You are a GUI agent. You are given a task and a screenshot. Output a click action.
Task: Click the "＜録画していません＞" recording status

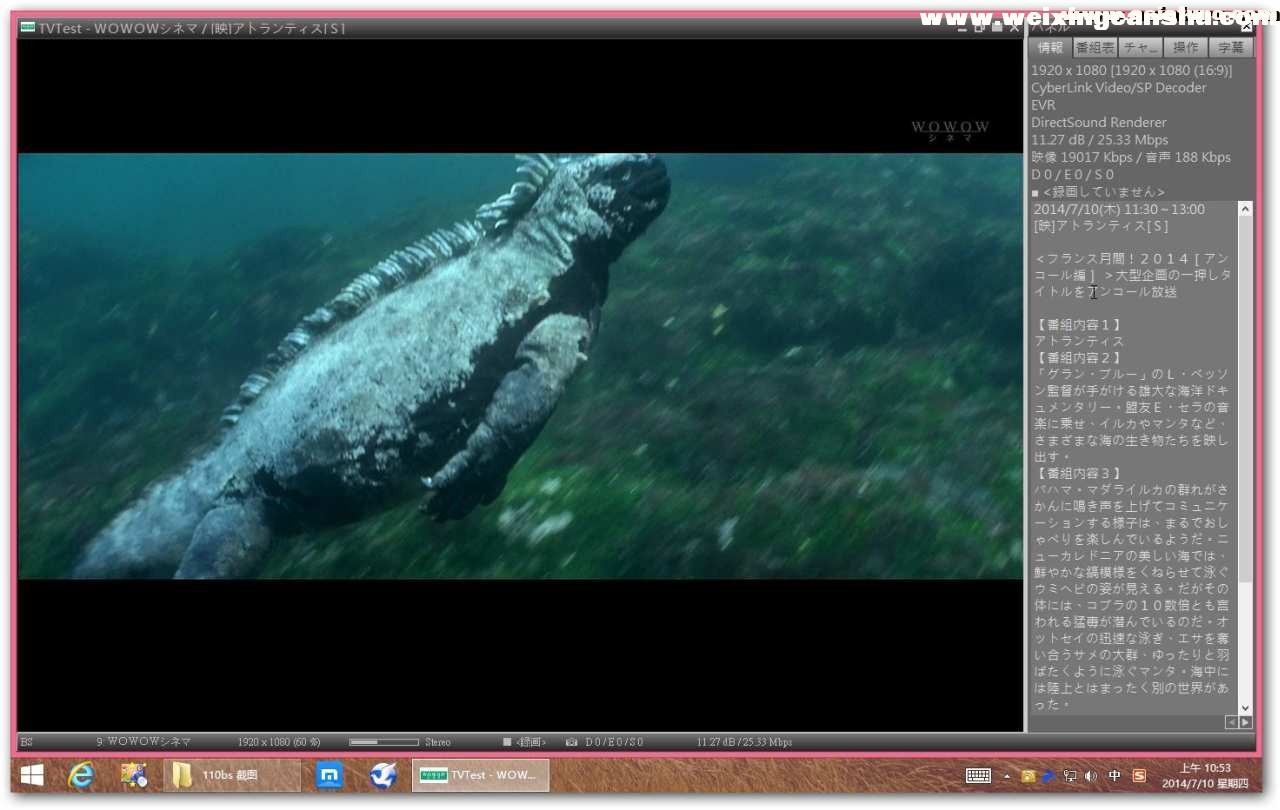point(1103,191)
